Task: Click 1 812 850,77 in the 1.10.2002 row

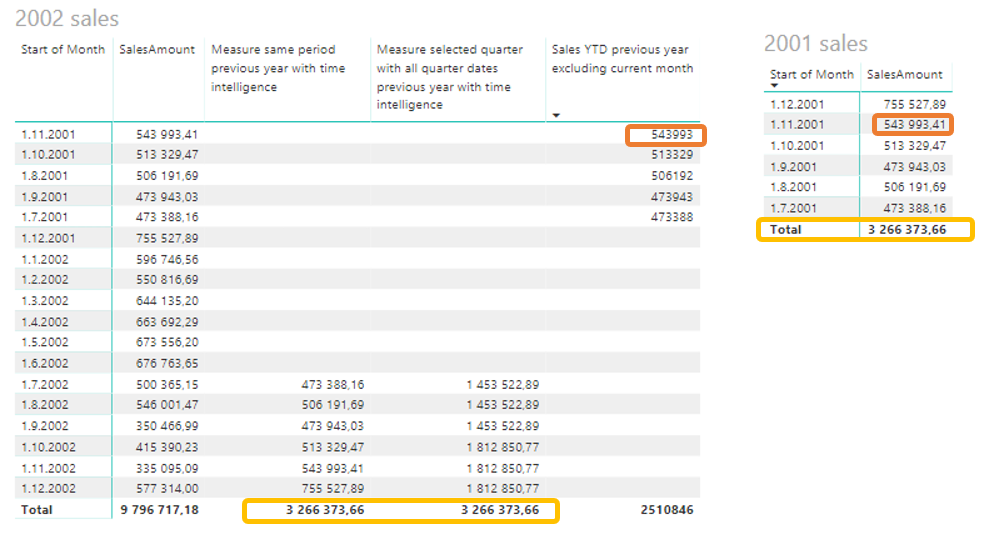Action: (503, 447)
